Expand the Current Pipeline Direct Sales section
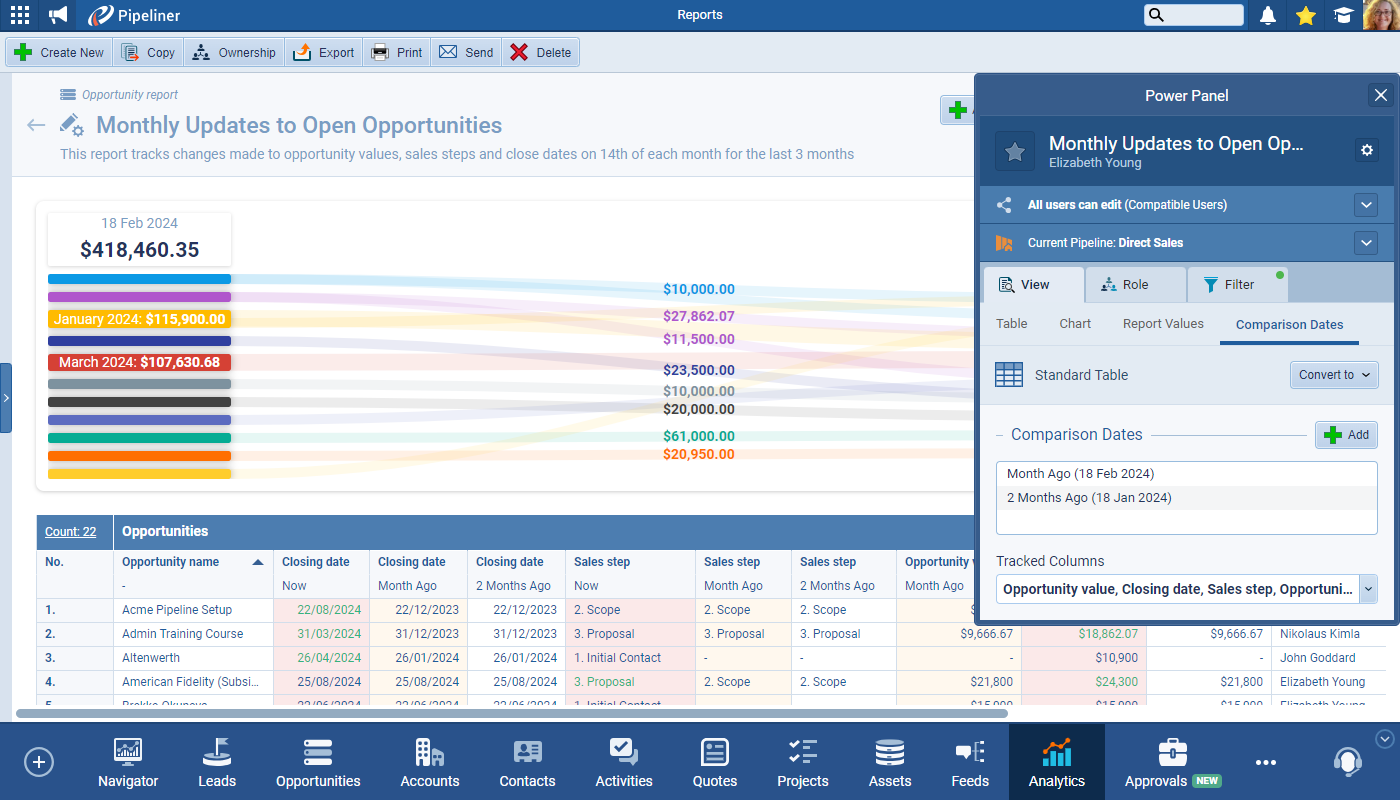 (x=1366, y=243)
